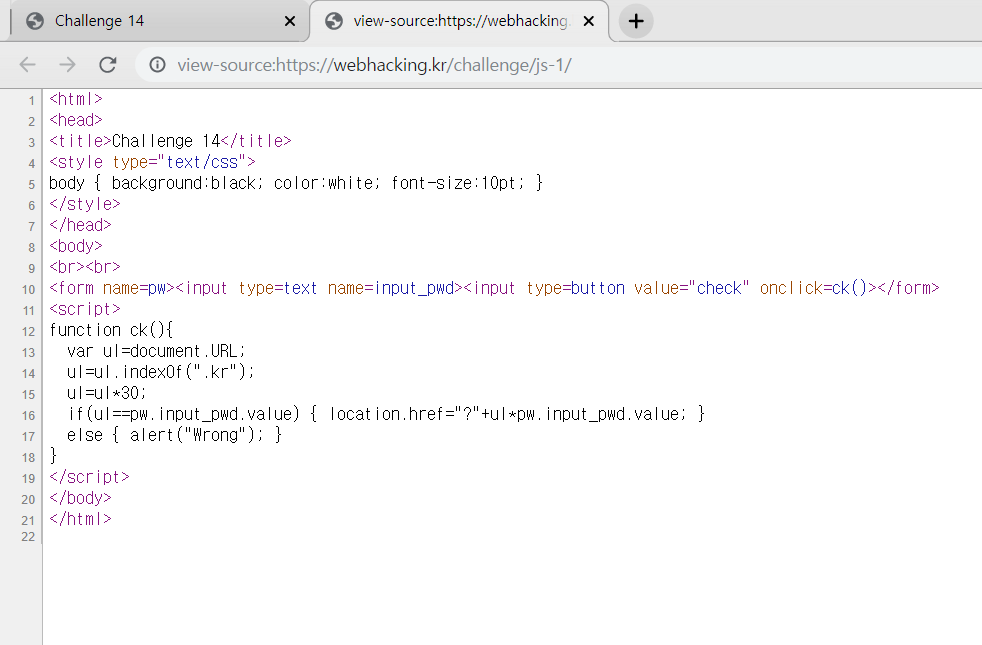Image resolution: width=982 pixels, height=645 pixels.
Task: Click 'onclick=ck()' in the form line
Action: click(813, 288)
